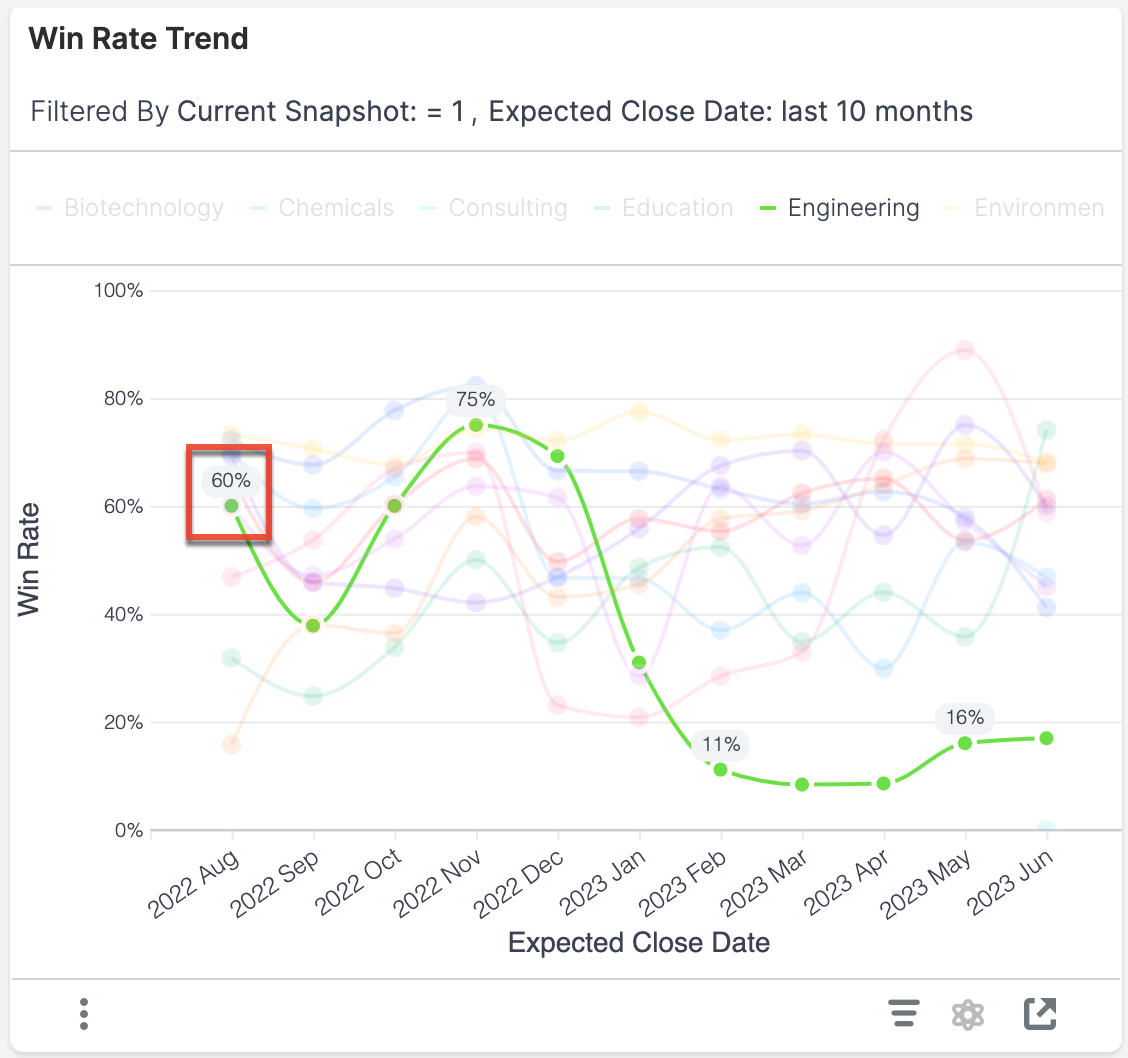Viewport: 1128px width, 1058px height.
Task: Click the Win Rate Trend title
Action: 139,38
